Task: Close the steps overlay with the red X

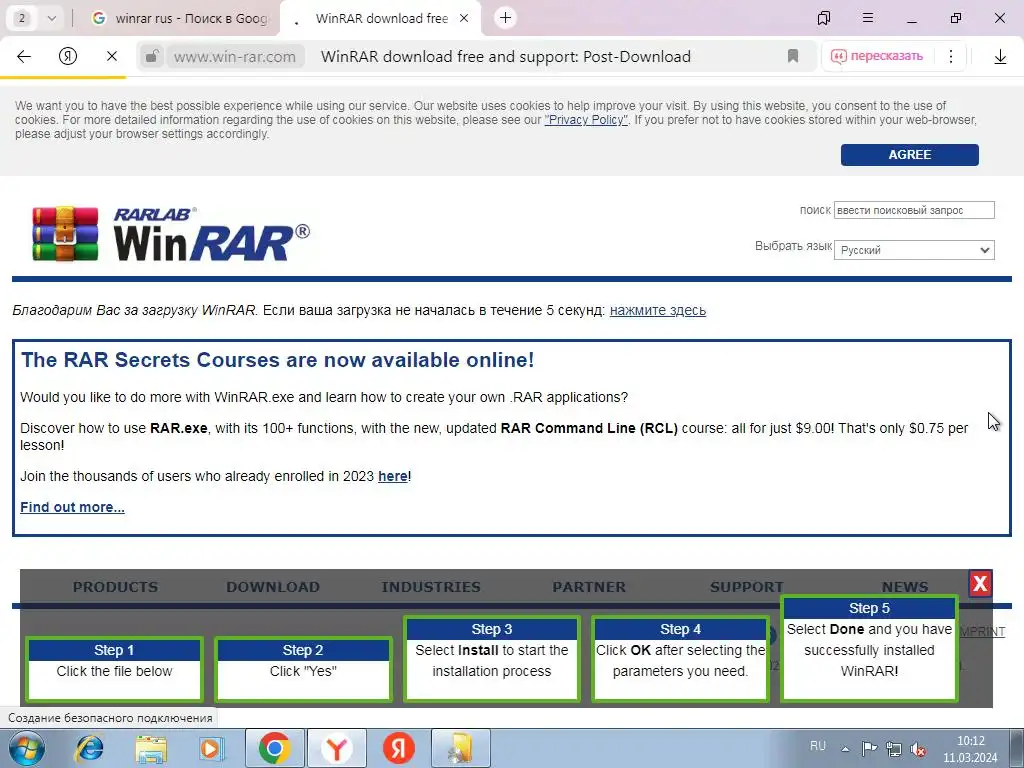Action: tap(980, 583)
